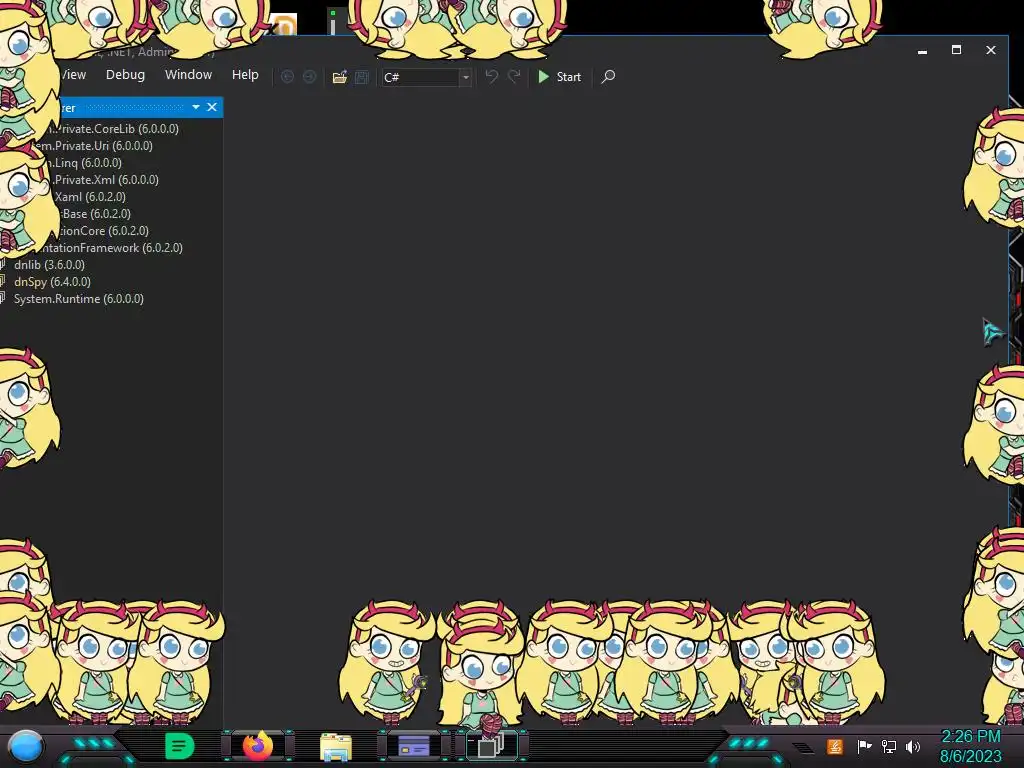
Task: Click the Navigate Forward arrow icon
Action: tap(310, 76)
